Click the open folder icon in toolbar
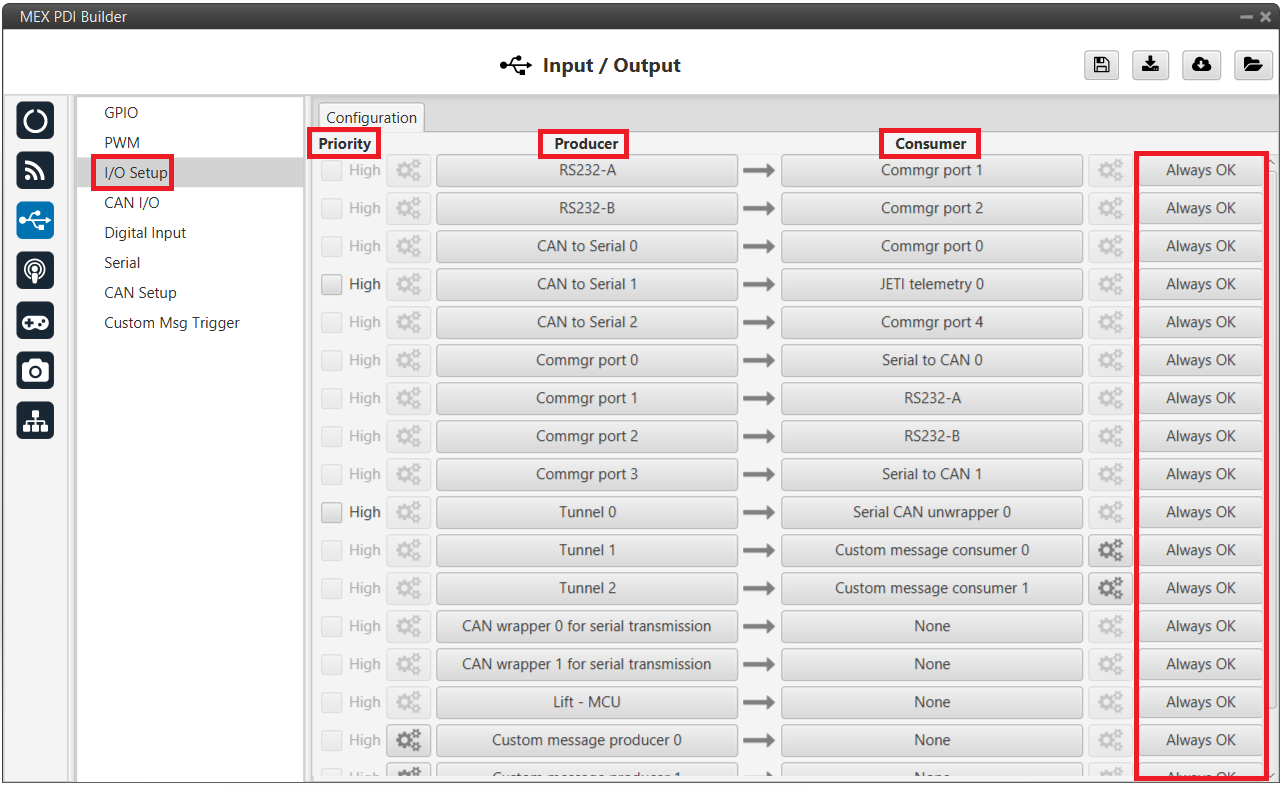1282x785 pixels. [x=1252, y=65]
